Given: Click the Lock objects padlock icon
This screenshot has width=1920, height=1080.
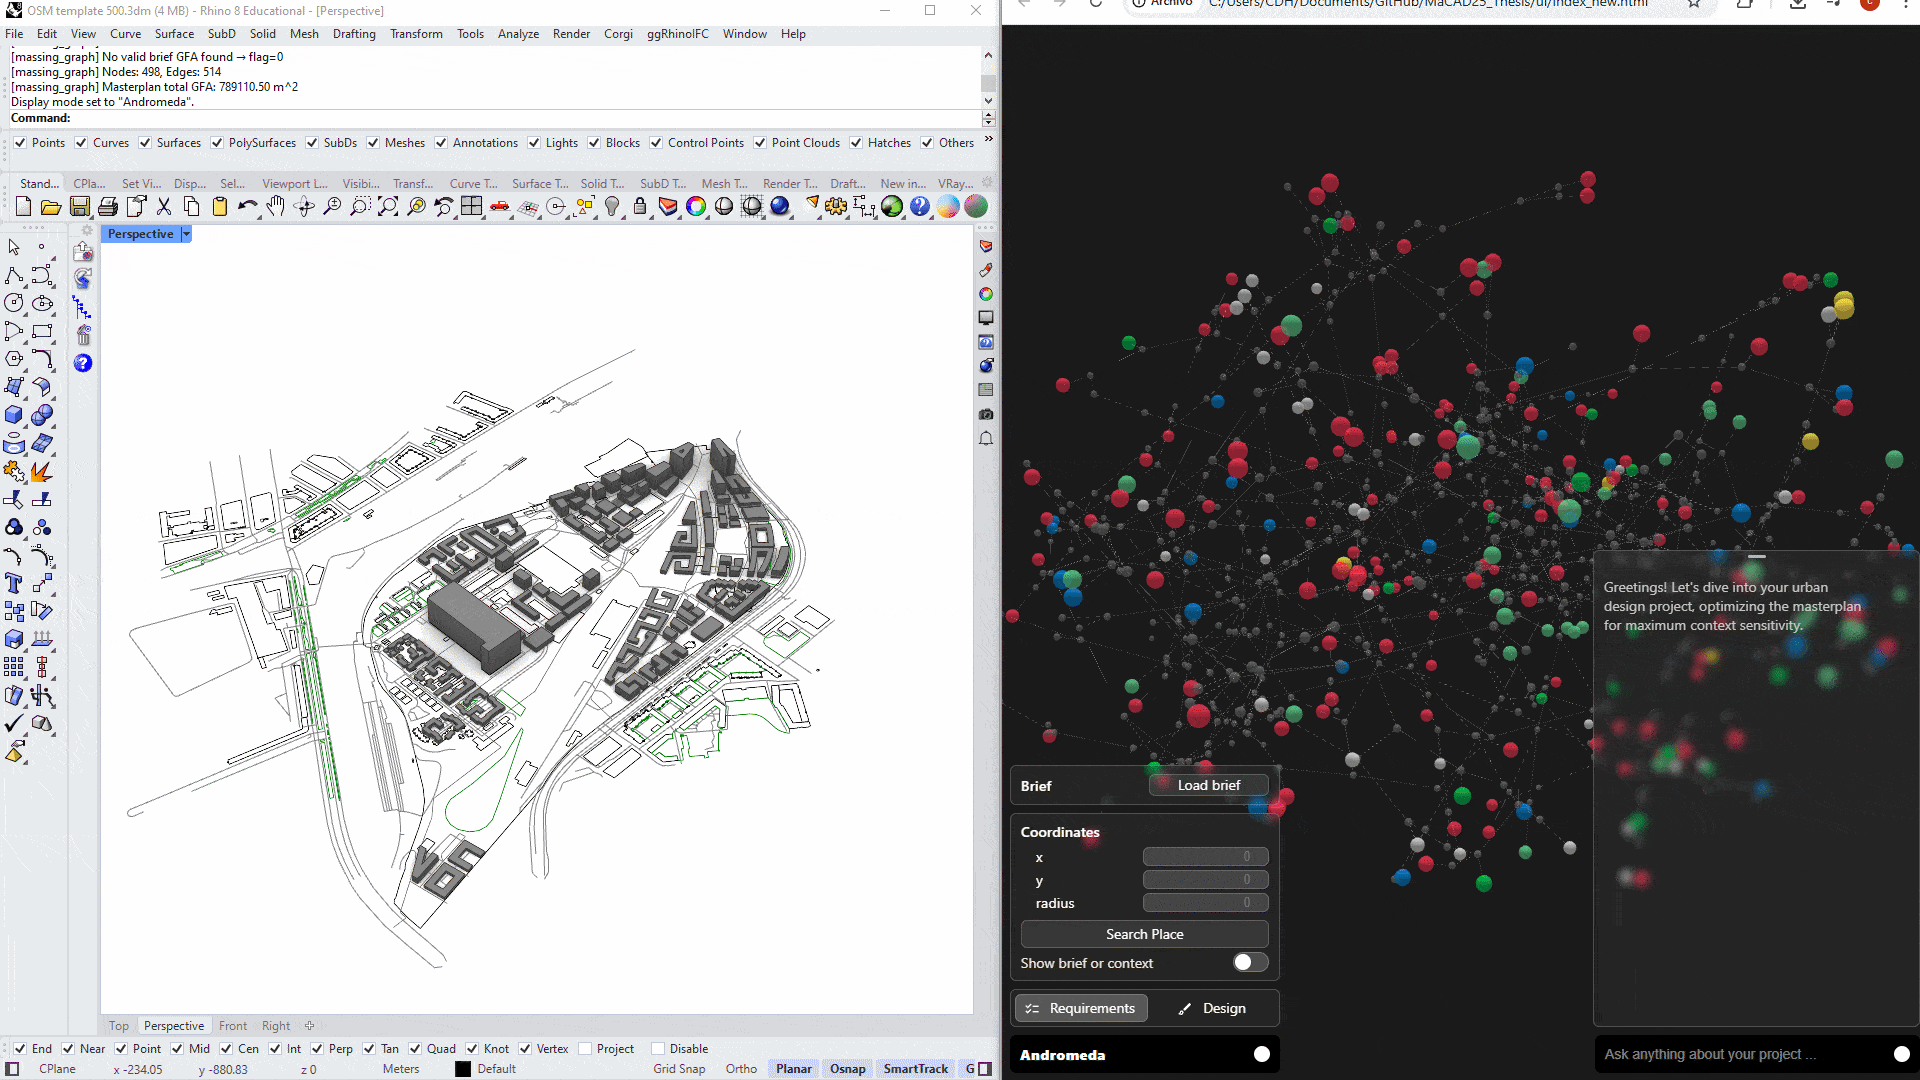Looking at the screenshot, I should click(x=640, y=207).
